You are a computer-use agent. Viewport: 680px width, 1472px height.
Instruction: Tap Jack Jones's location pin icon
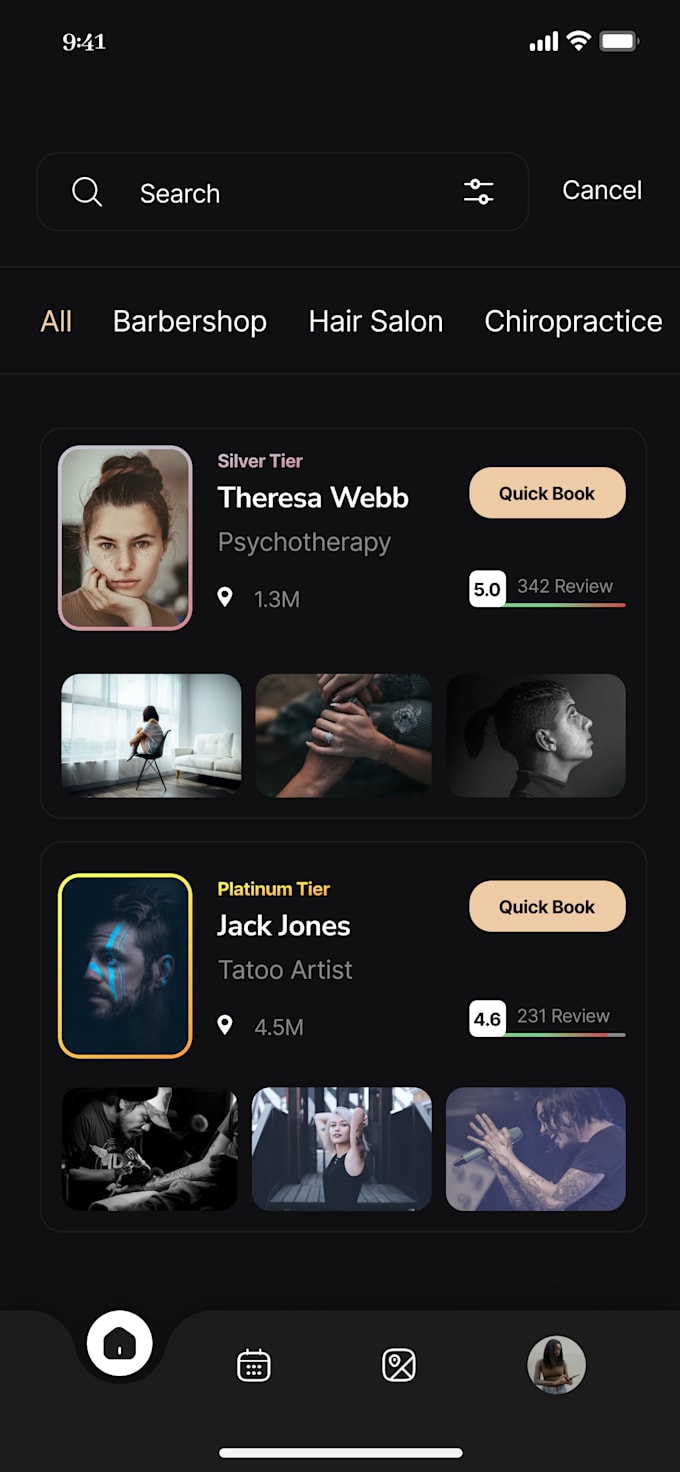point(225,1026)
